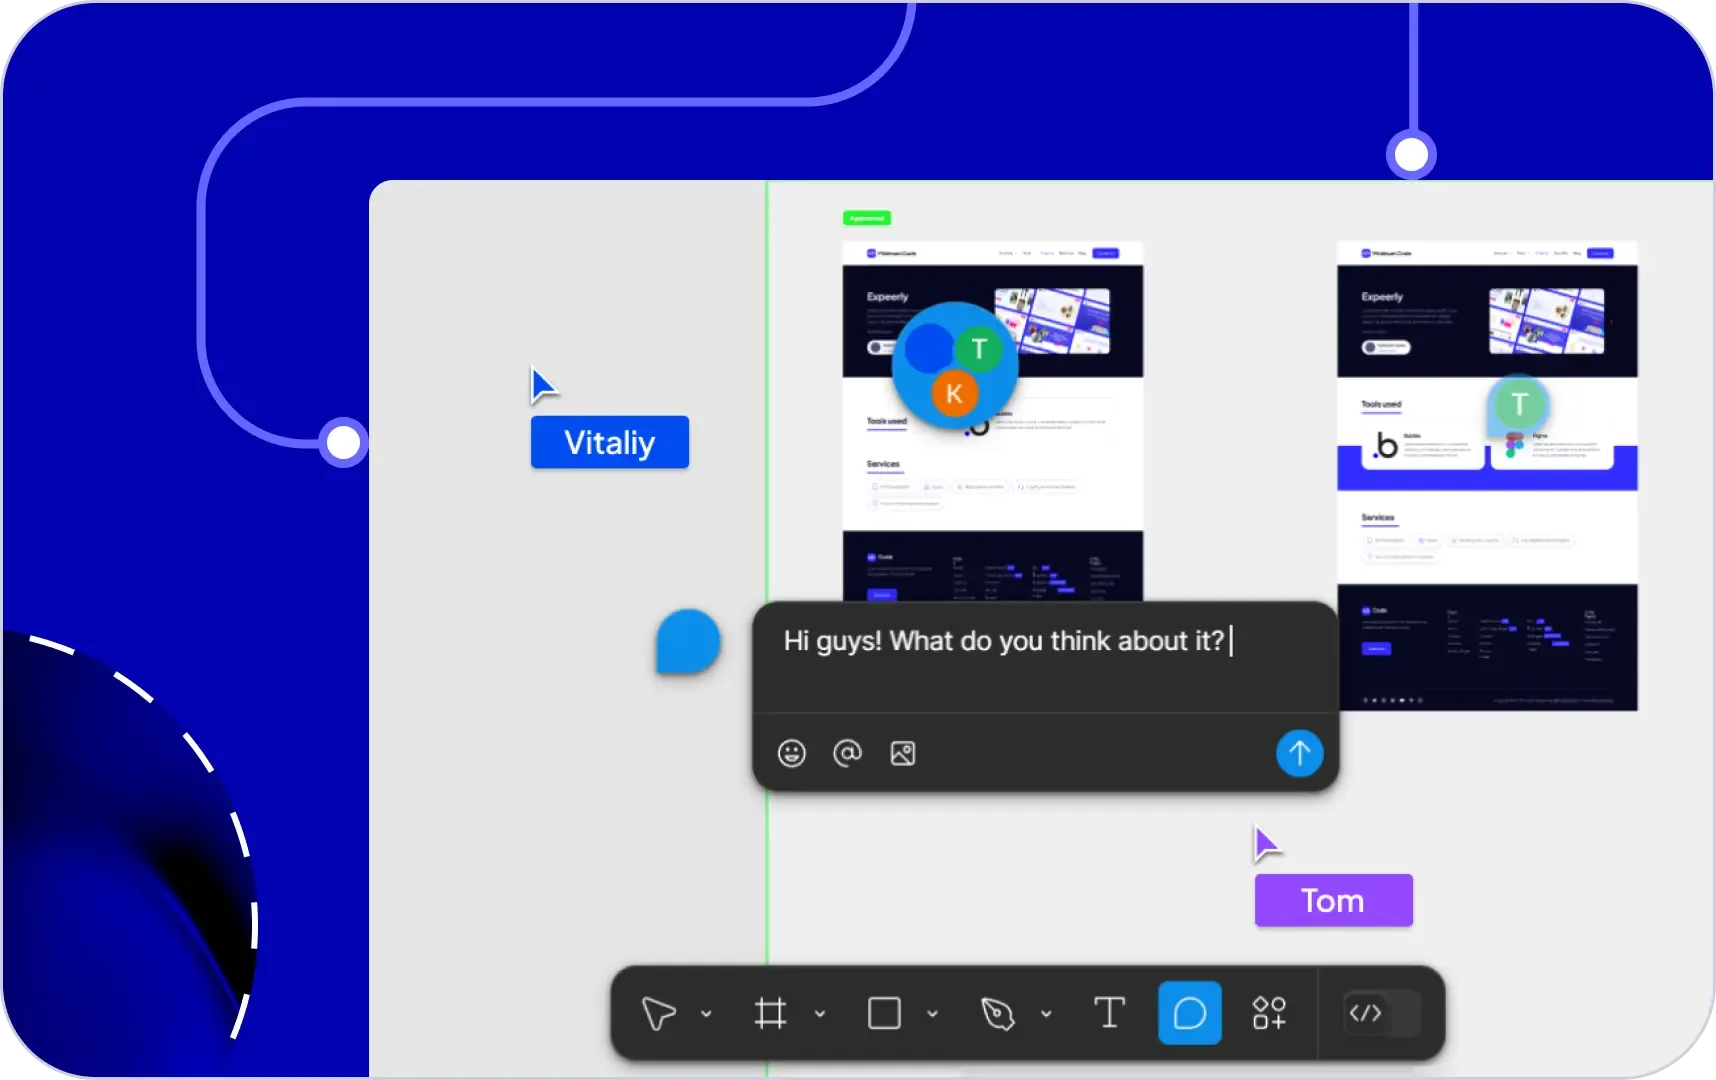Select the Rectangle shape tool
This screenshot has height=1080, width=1716.
(884, 1013)
